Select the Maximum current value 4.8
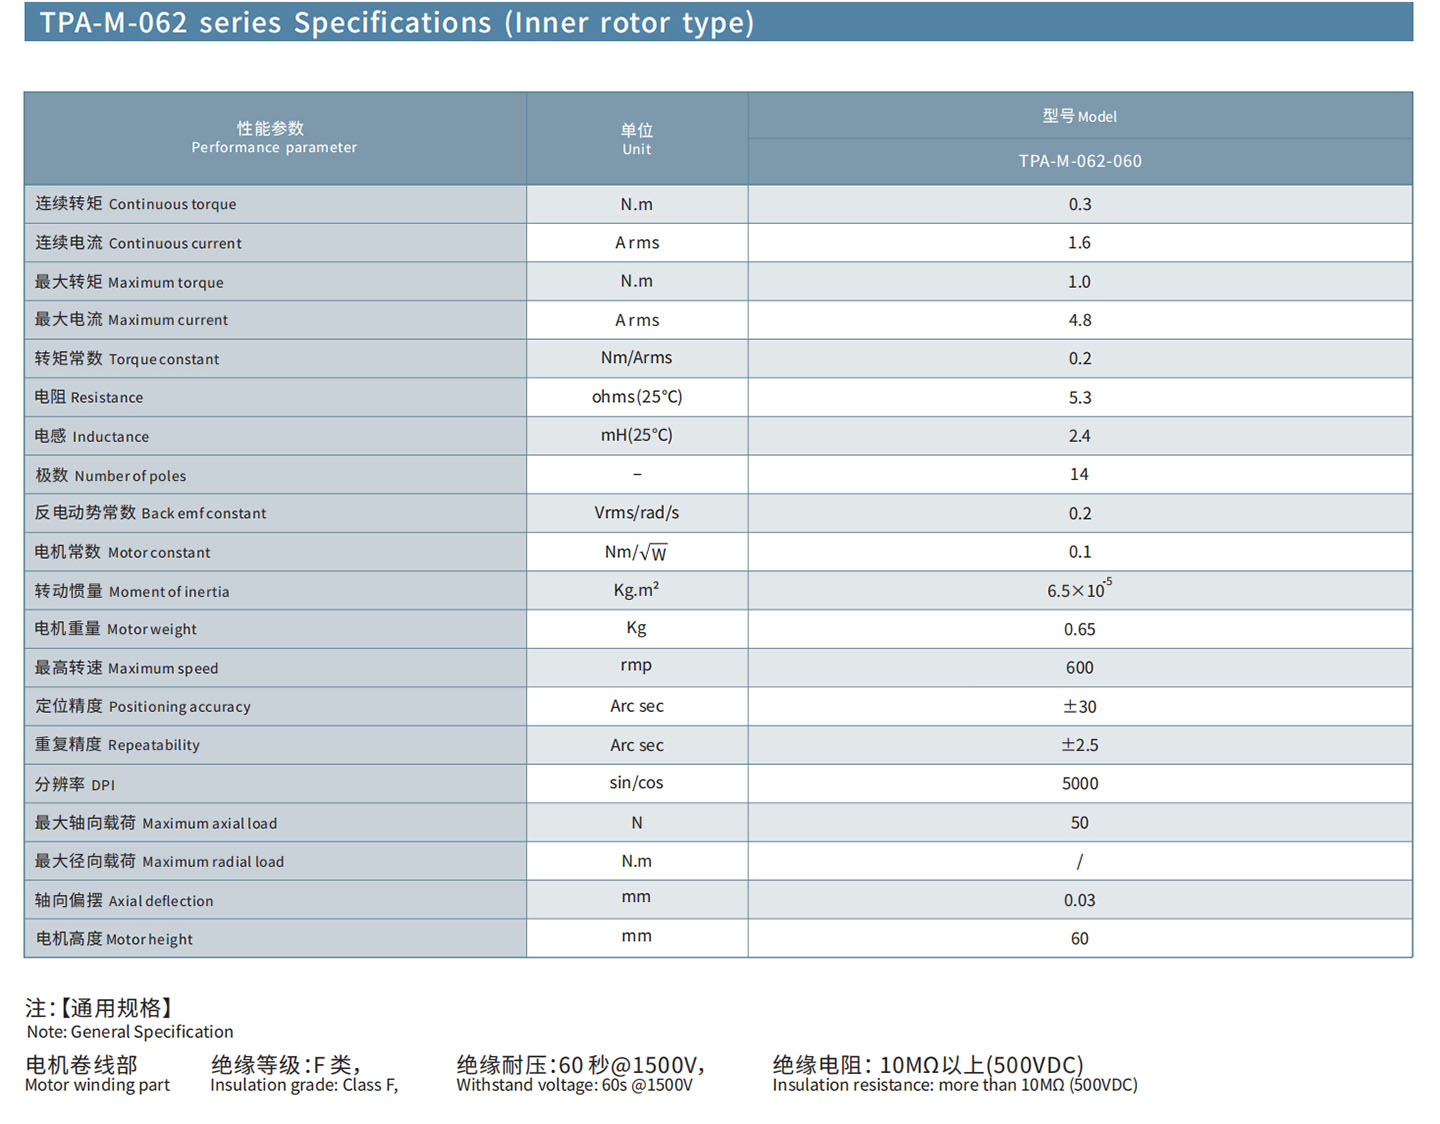This screenshot has height=1124, width=1440. tap(1079, 320)
